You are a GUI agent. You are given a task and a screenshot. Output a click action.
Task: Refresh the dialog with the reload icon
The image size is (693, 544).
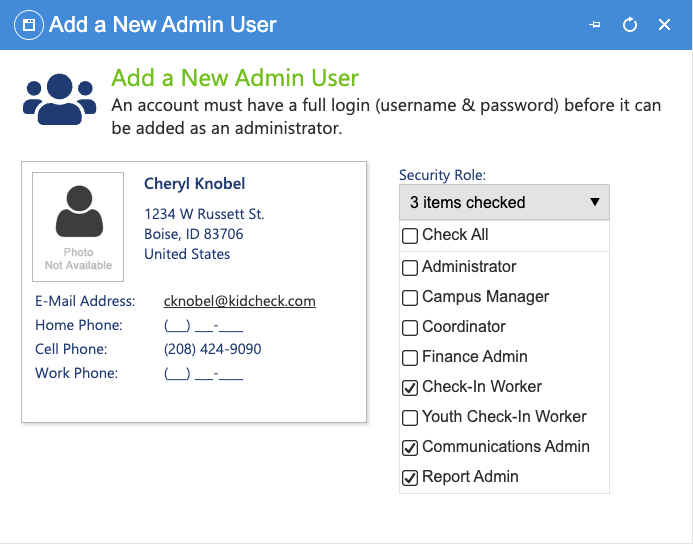click(630, 25)
